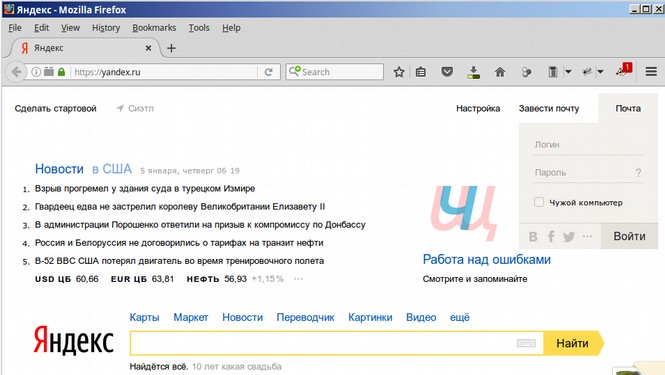Click the green padlock security icon

pos(61,72)
